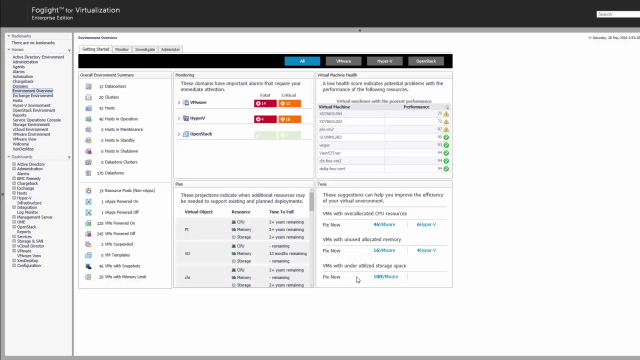This screenshot has width=640, height=360.
Task: Expand the OpenStack dashboard tree node
Action: pyautogui.click(x=14, y=227)
